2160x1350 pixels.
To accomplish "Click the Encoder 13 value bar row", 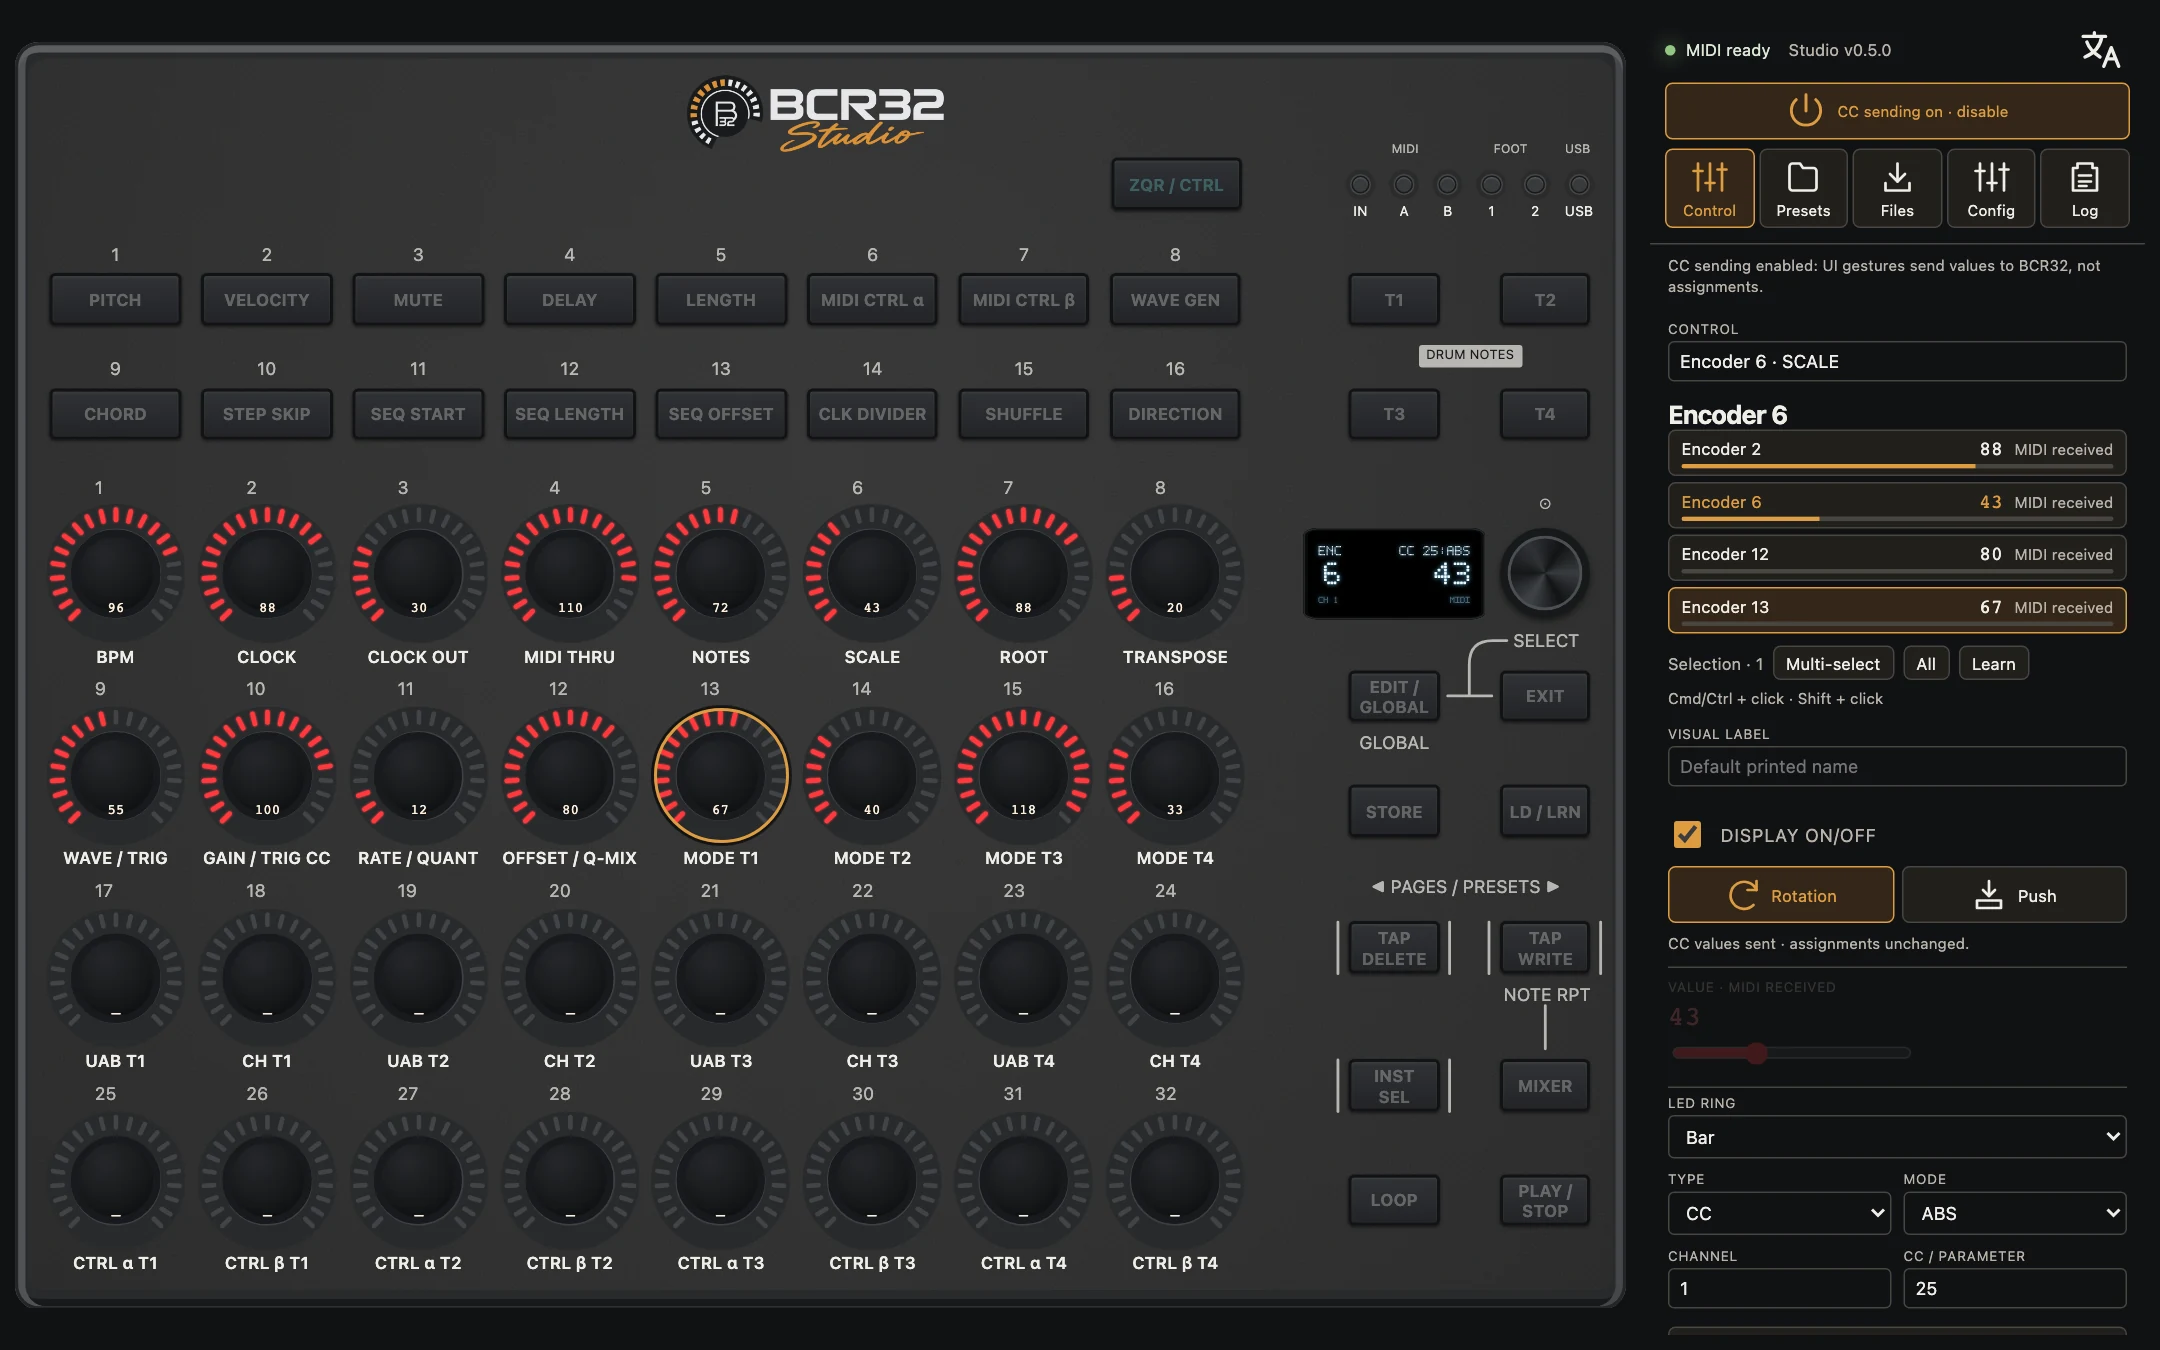I will pos(1897,609).
